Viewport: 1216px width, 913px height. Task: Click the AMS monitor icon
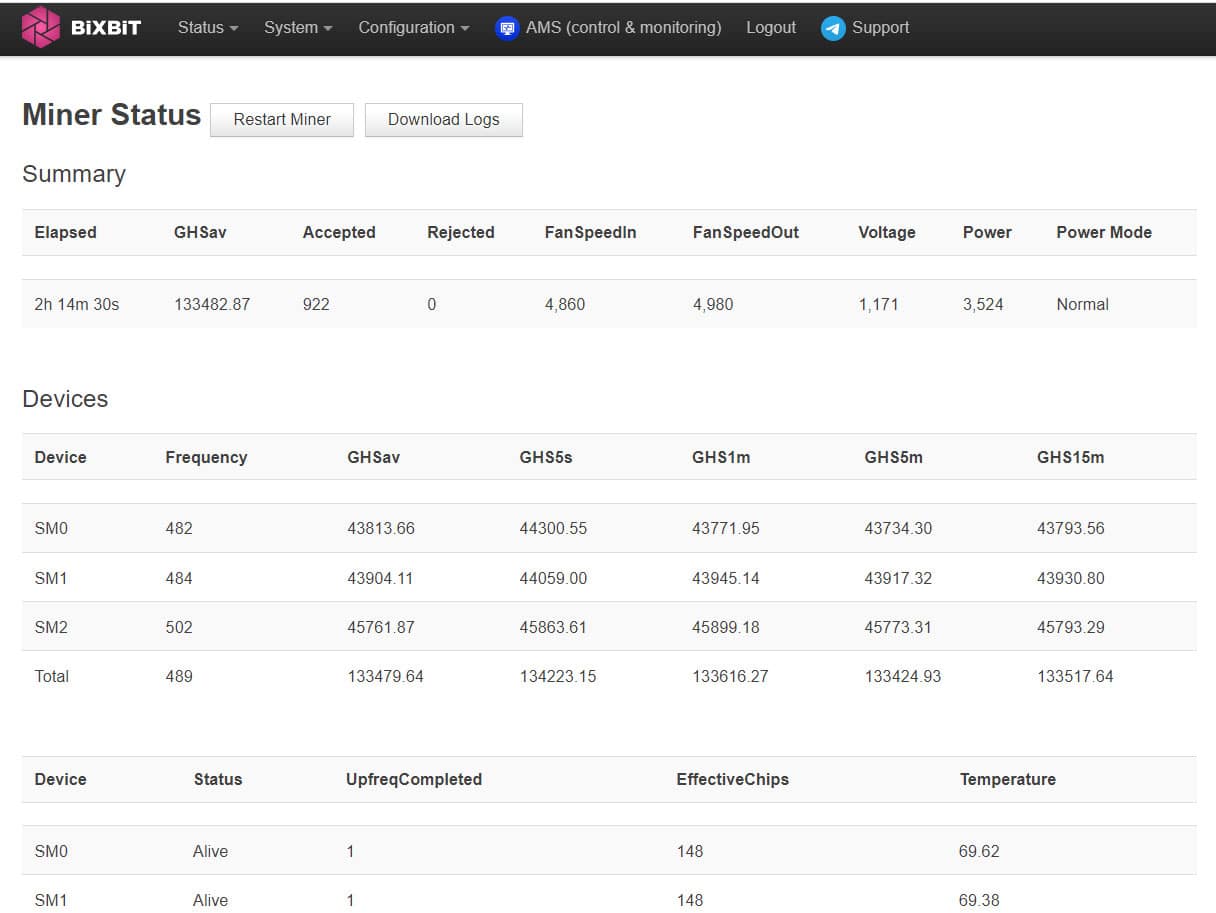pos(507,28)
